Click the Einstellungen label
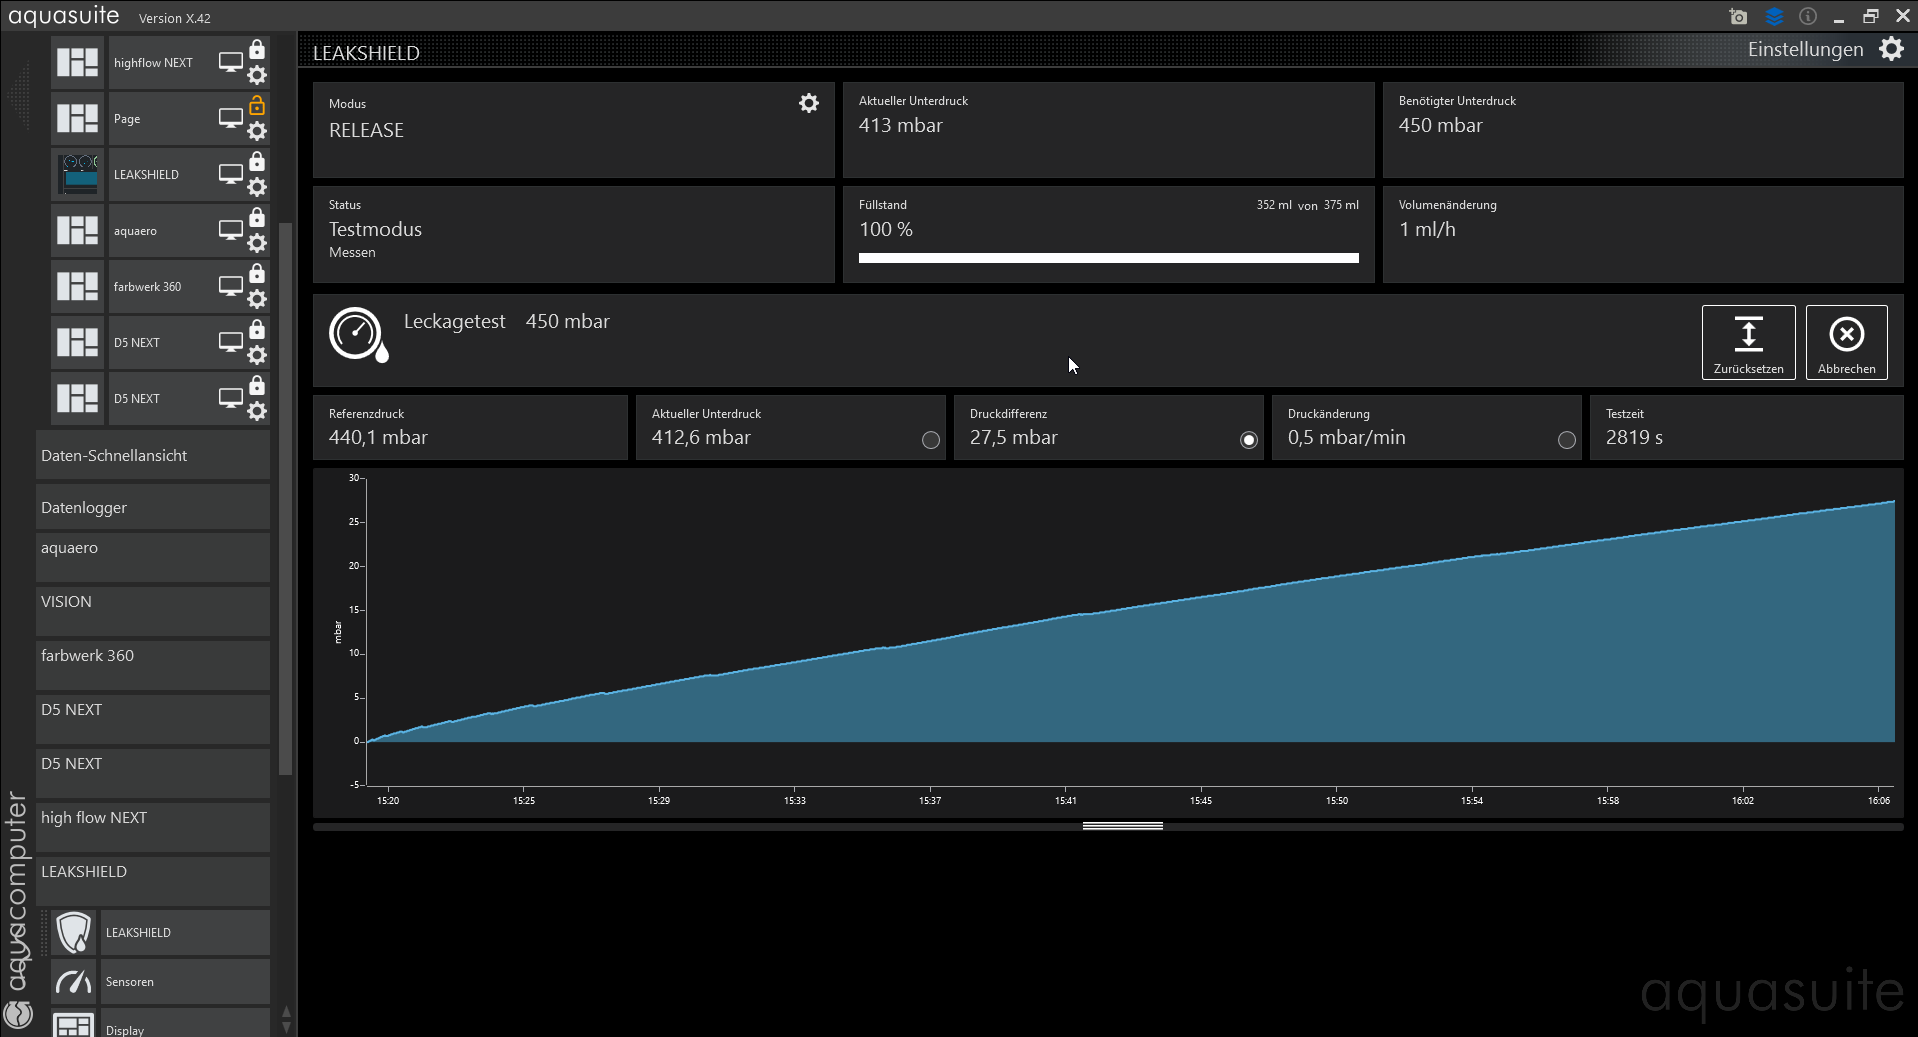This screenshot has width=1918, height=1037. pos(1805,49)
